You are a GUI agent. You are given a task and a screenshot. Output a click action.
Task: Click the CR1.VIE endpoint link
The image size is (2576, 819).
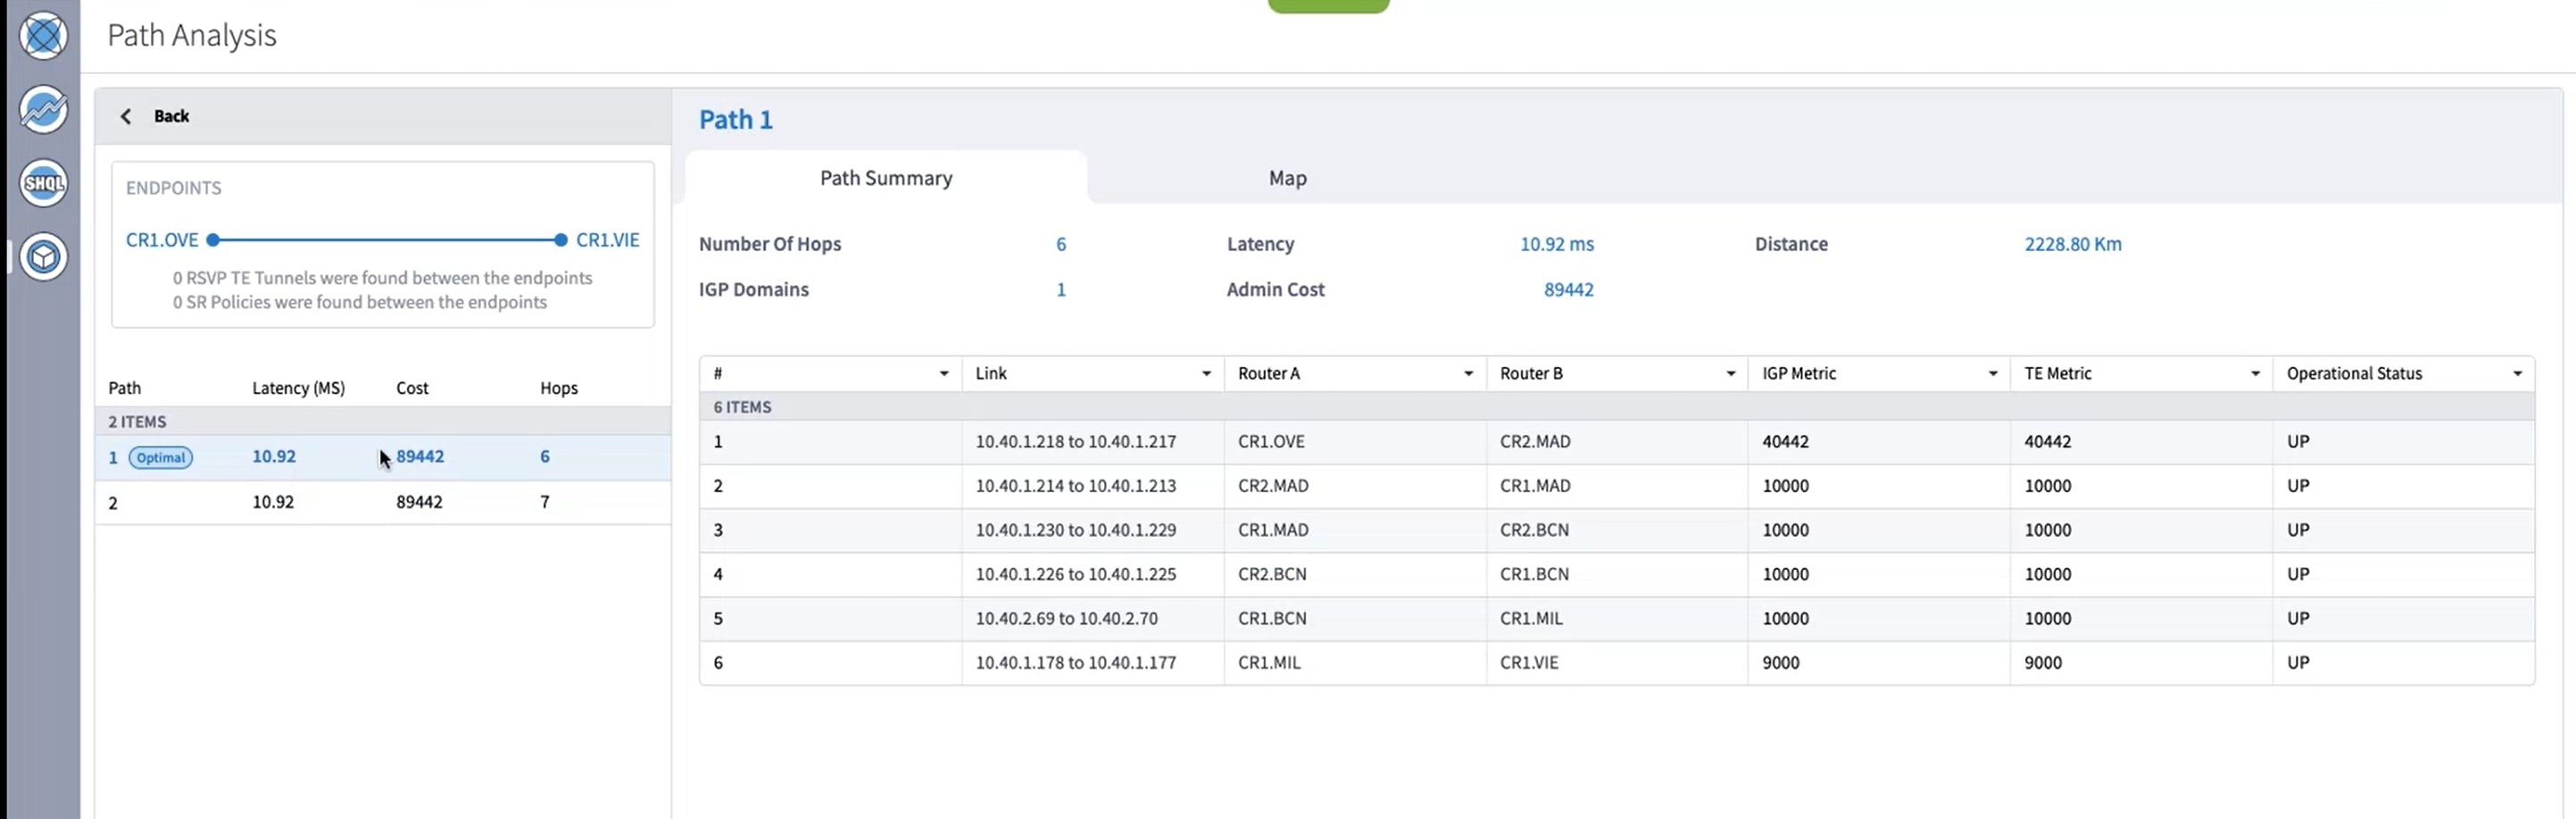pos(607,240)
